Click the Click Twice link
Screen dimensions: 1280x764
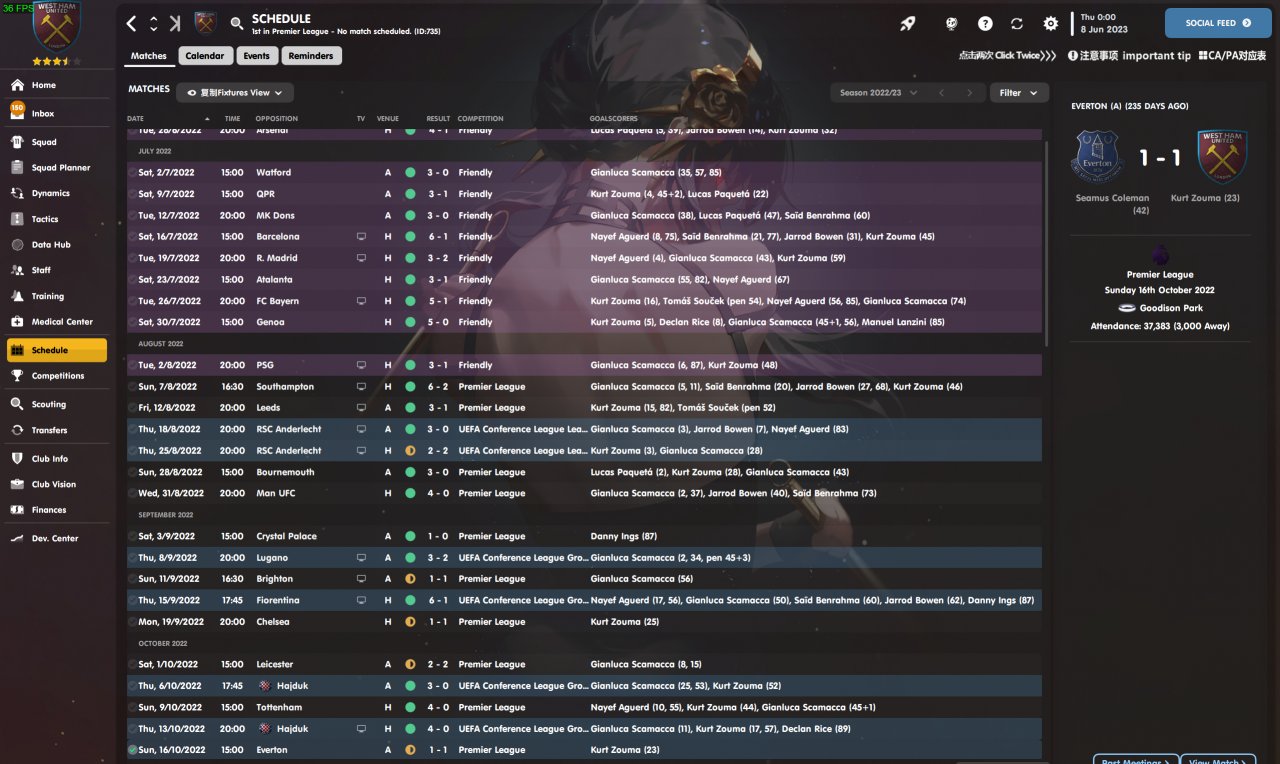(1007, 56)
